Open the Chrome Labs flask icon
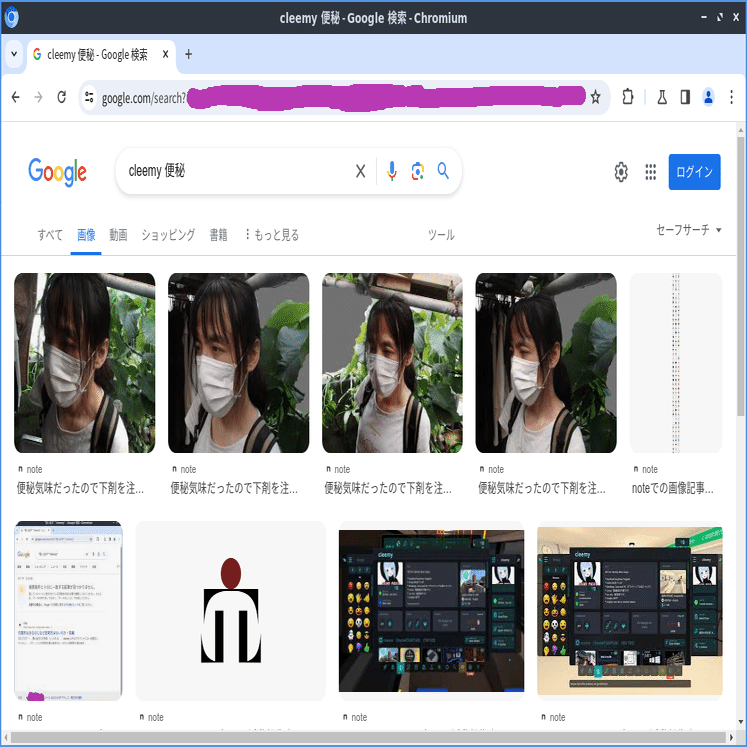Viewport: 747px width, 747px height. pos(662,98)
